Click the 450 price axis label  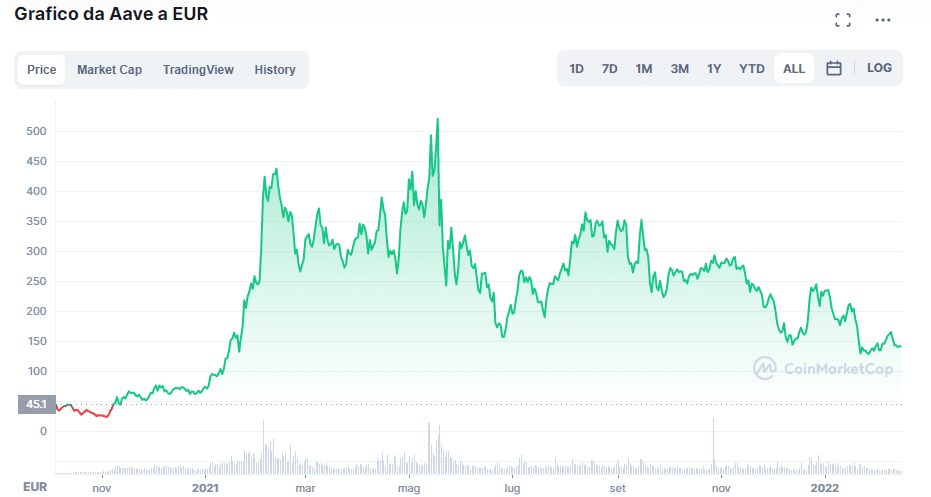[36, 162]
